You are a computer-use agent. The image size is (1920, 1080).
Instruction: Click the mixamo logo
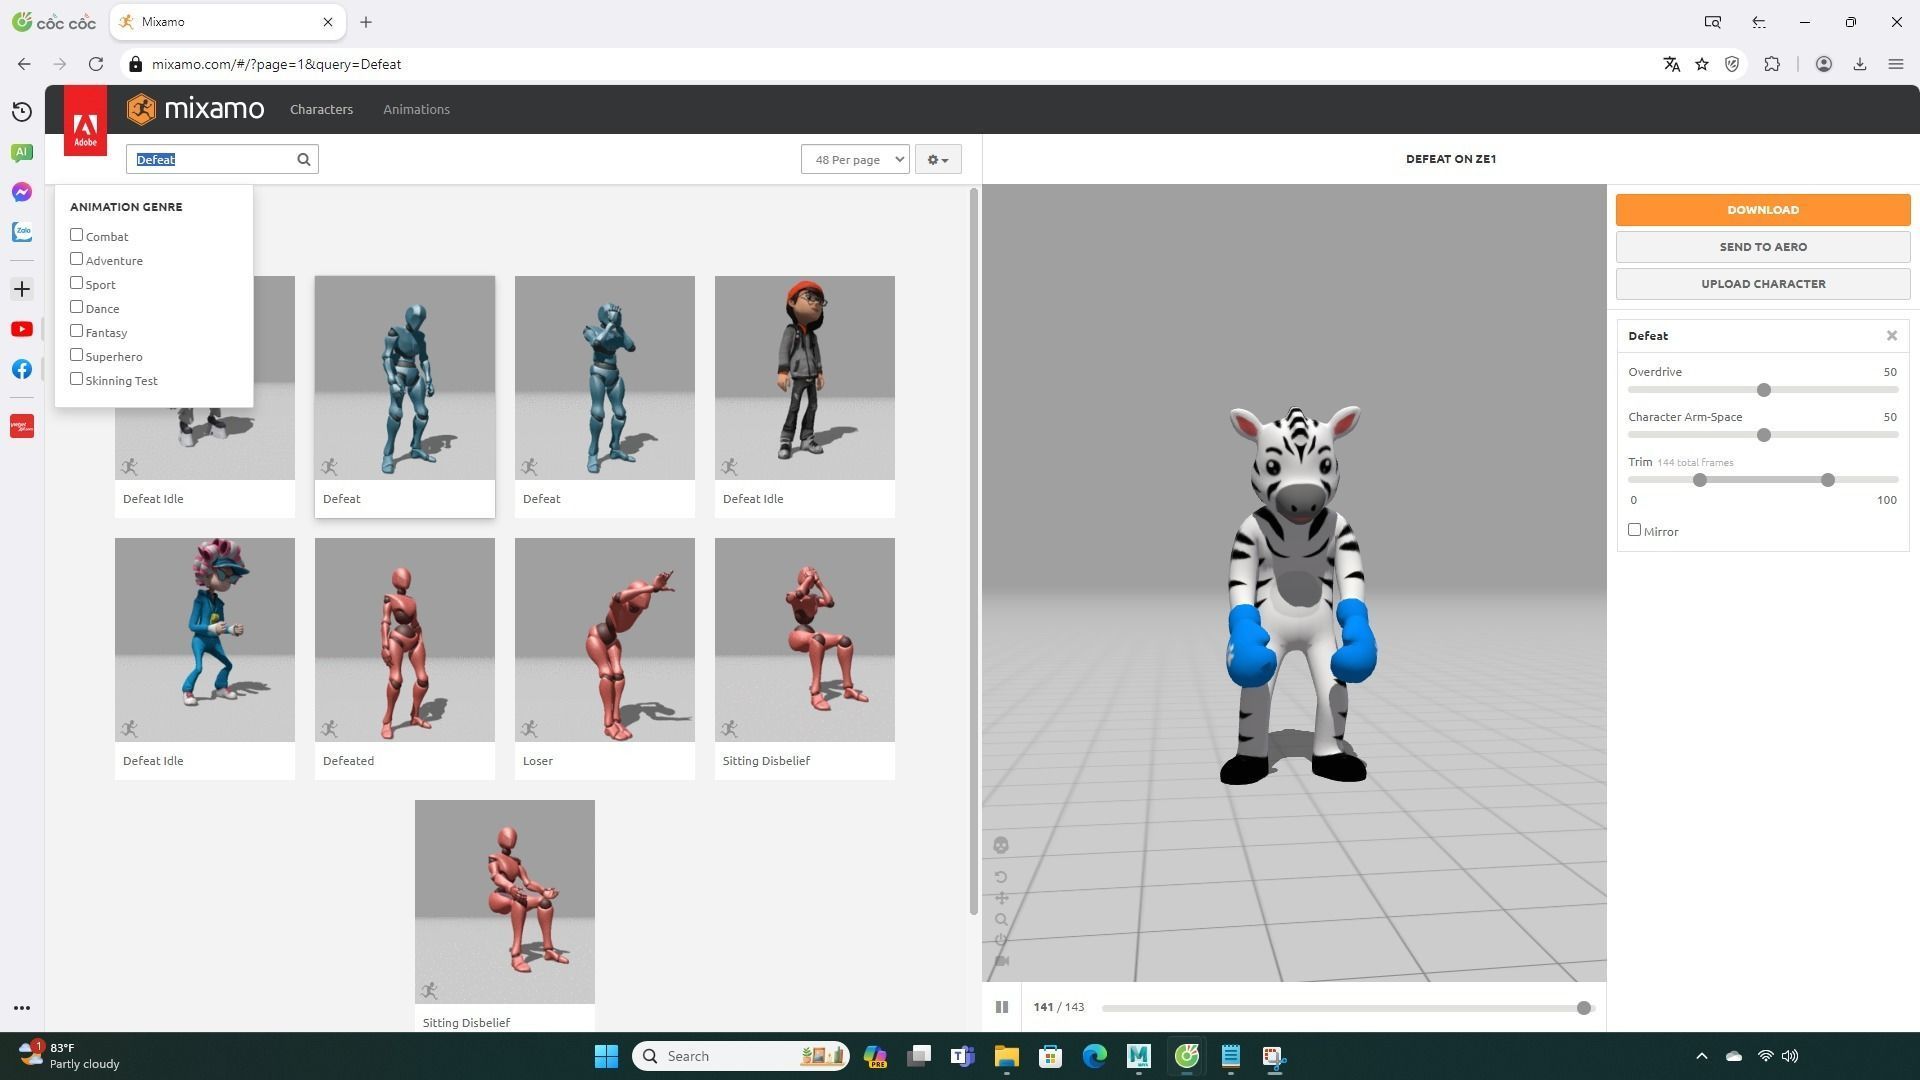196,109
